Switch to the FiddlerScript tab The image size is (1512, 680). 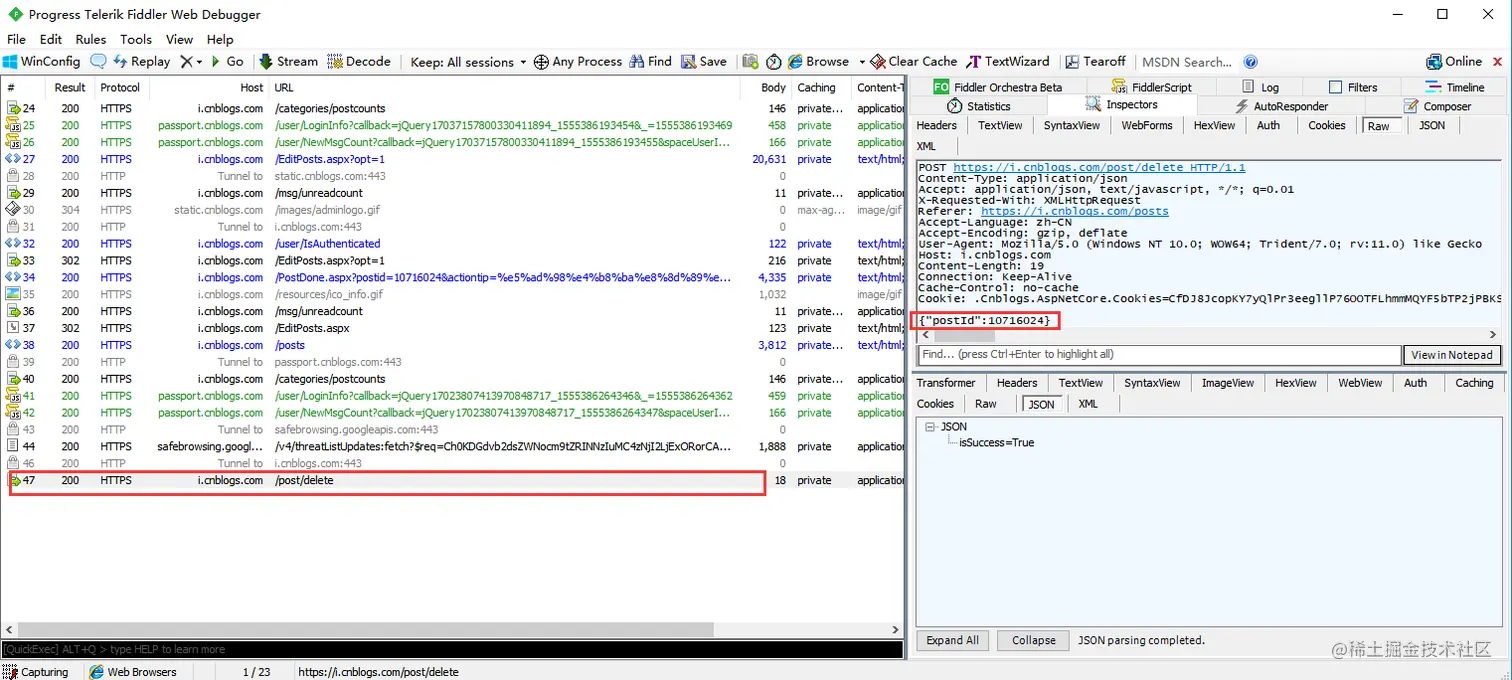[x=1150, y=87]
